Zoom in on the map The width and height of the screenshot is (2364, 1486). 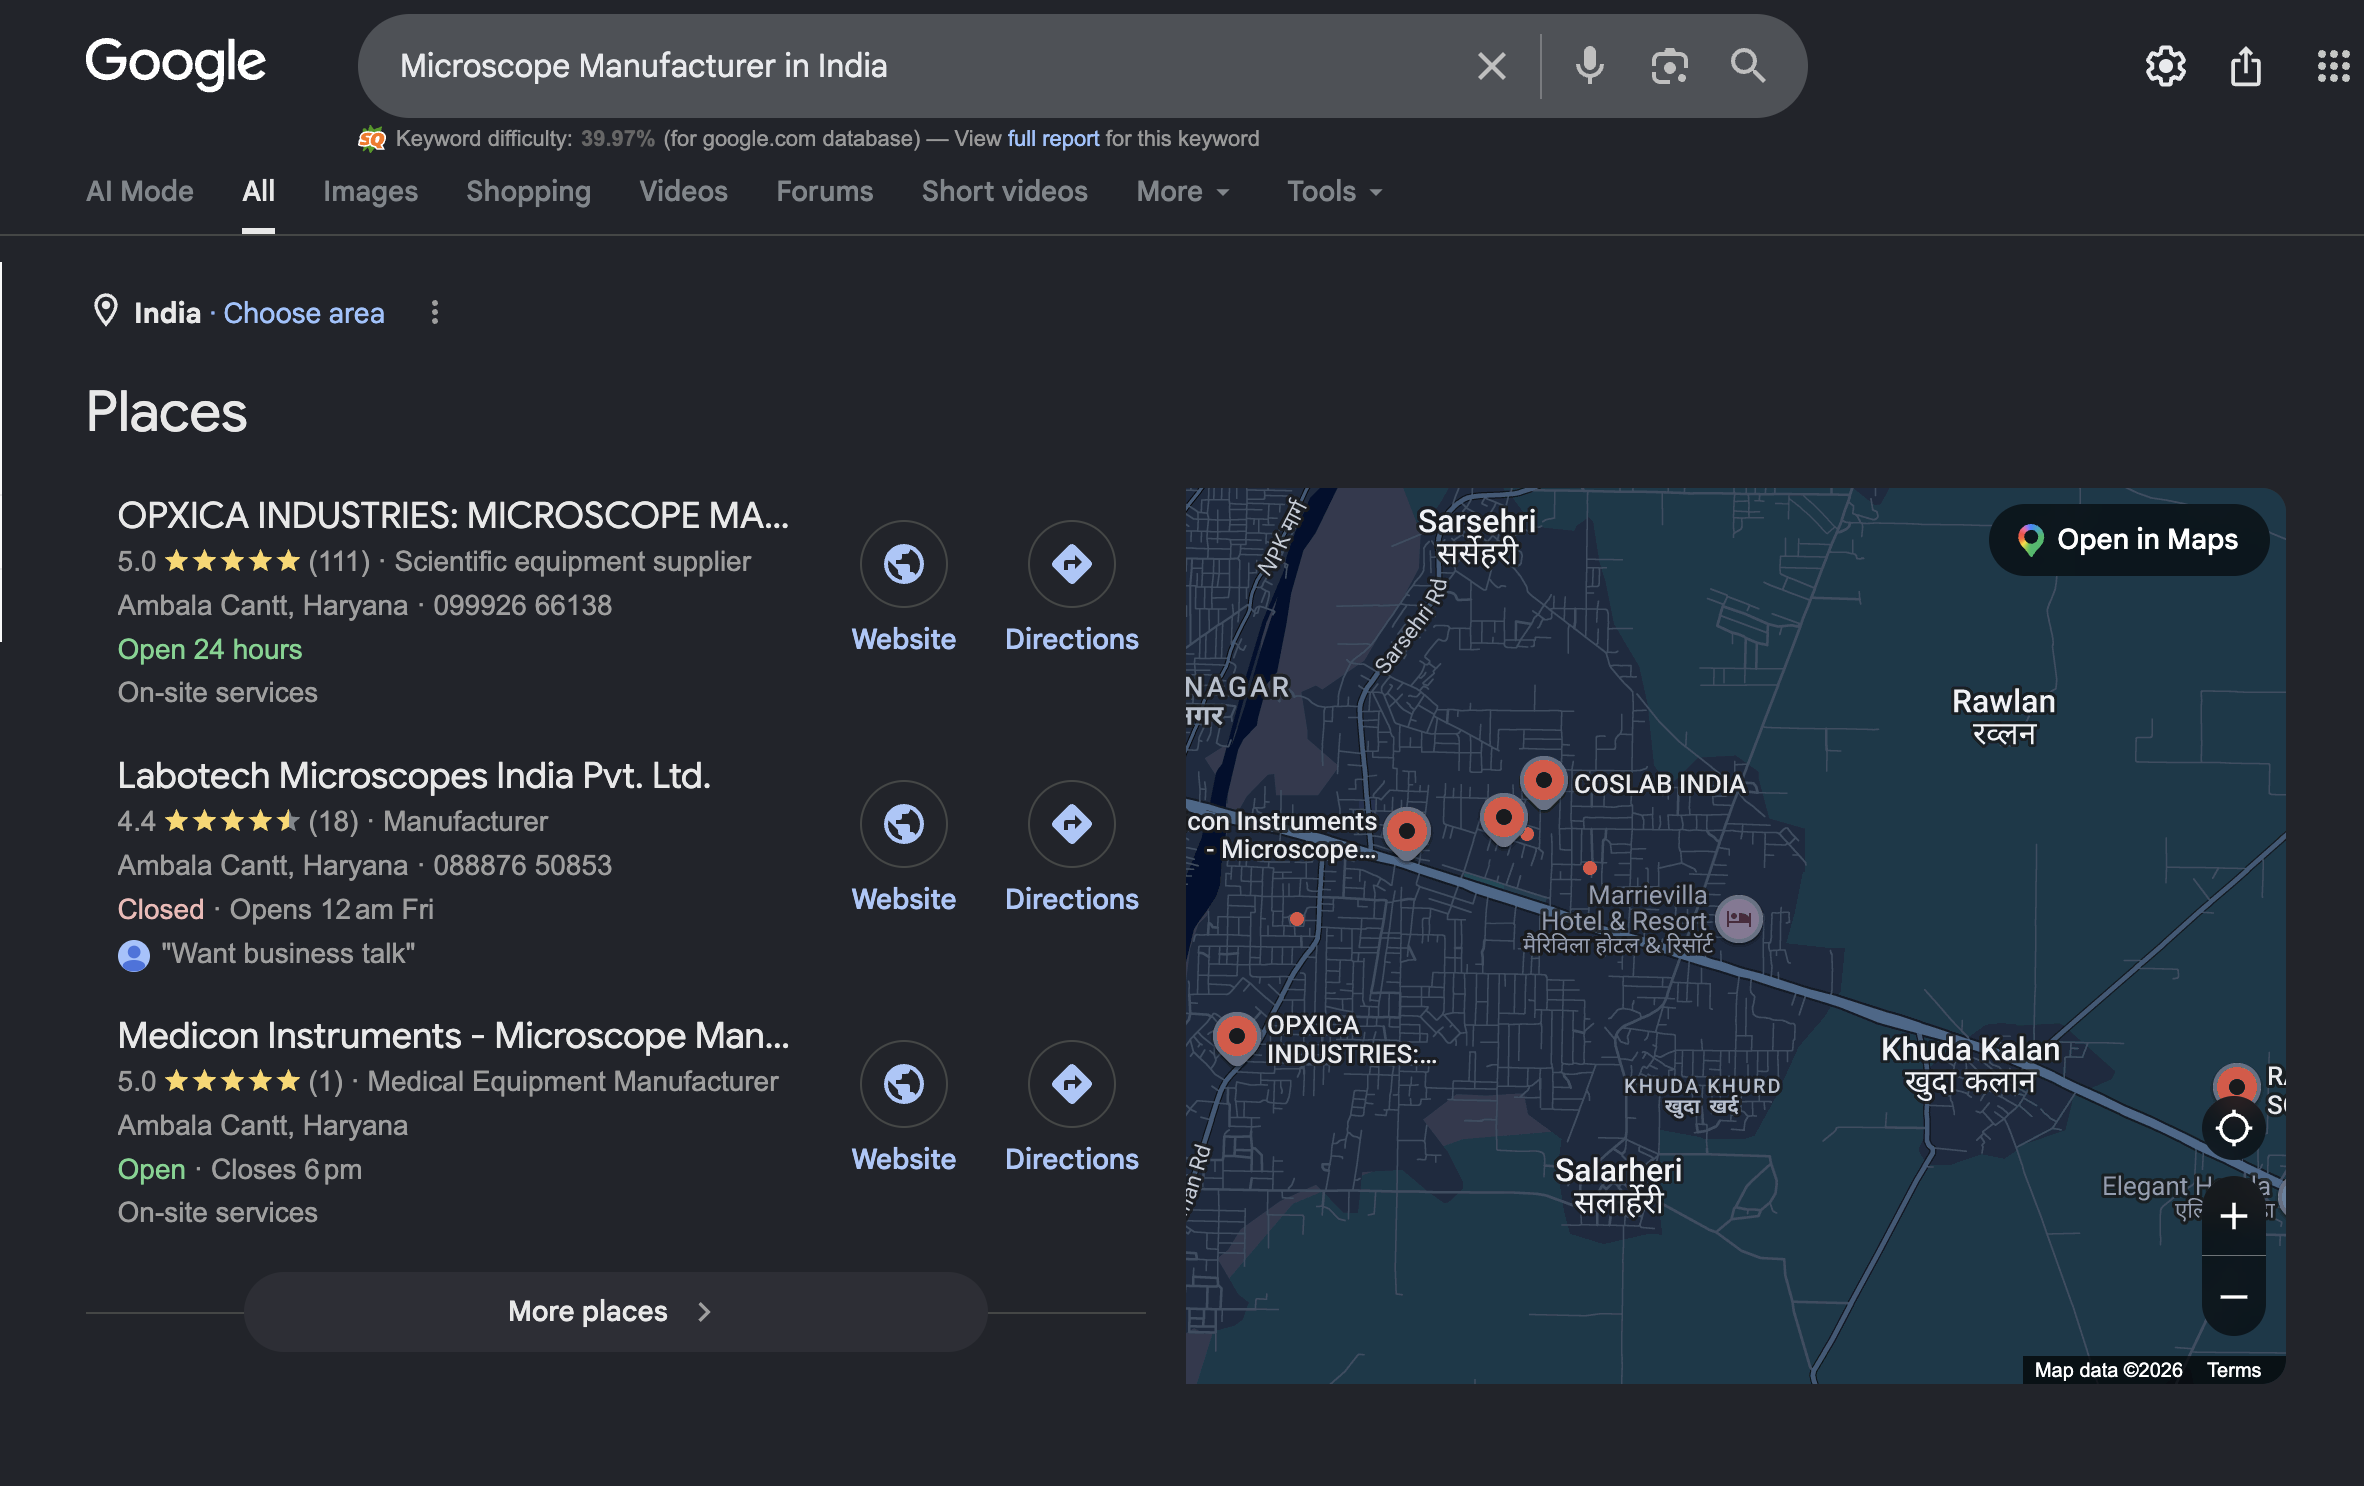tap(2233, 1216)
